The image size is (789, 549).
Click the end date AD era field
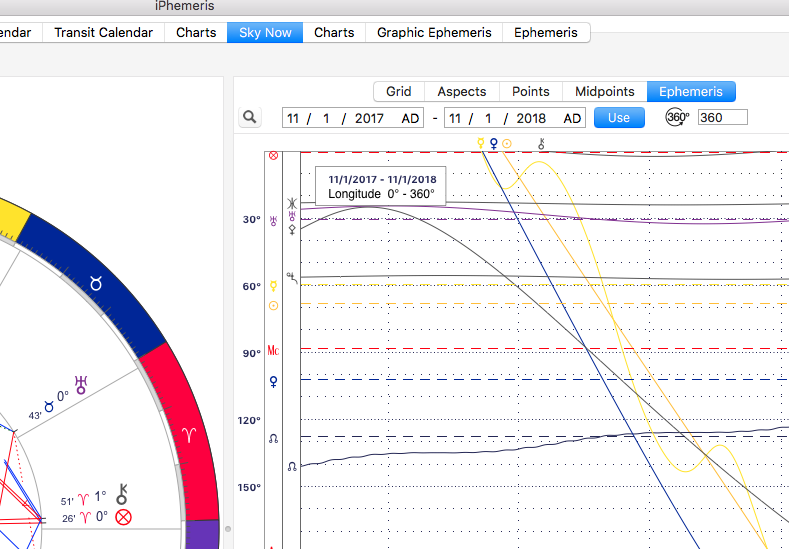point(572,118)
